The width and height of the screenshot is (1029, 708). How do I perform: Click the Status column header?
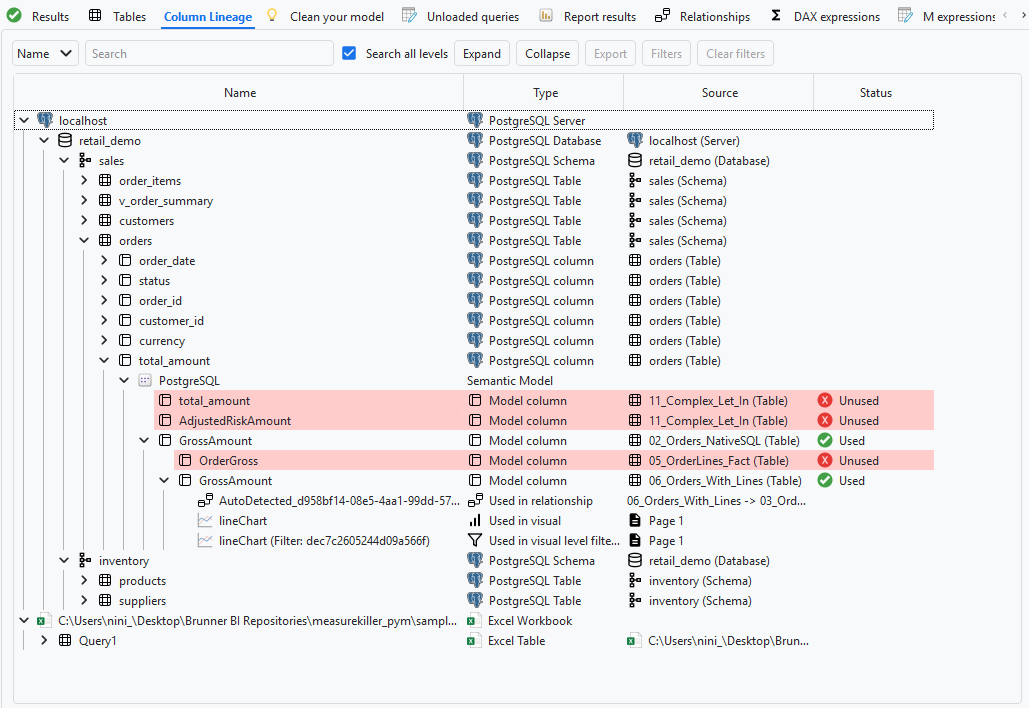click(x=875, y=93)
